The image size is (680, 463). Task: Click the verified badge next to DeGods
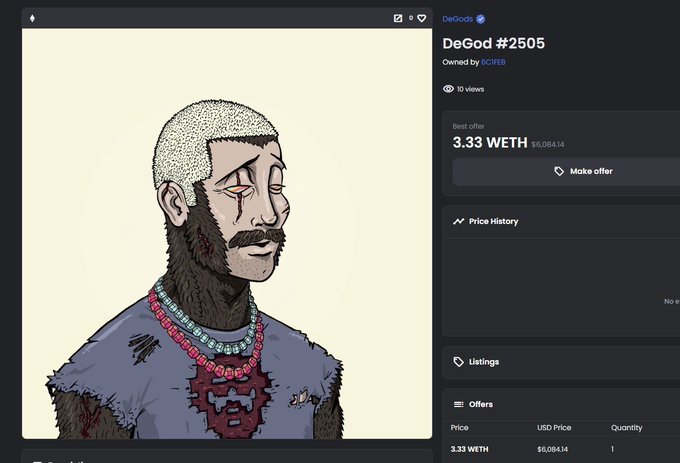point(481,19)
